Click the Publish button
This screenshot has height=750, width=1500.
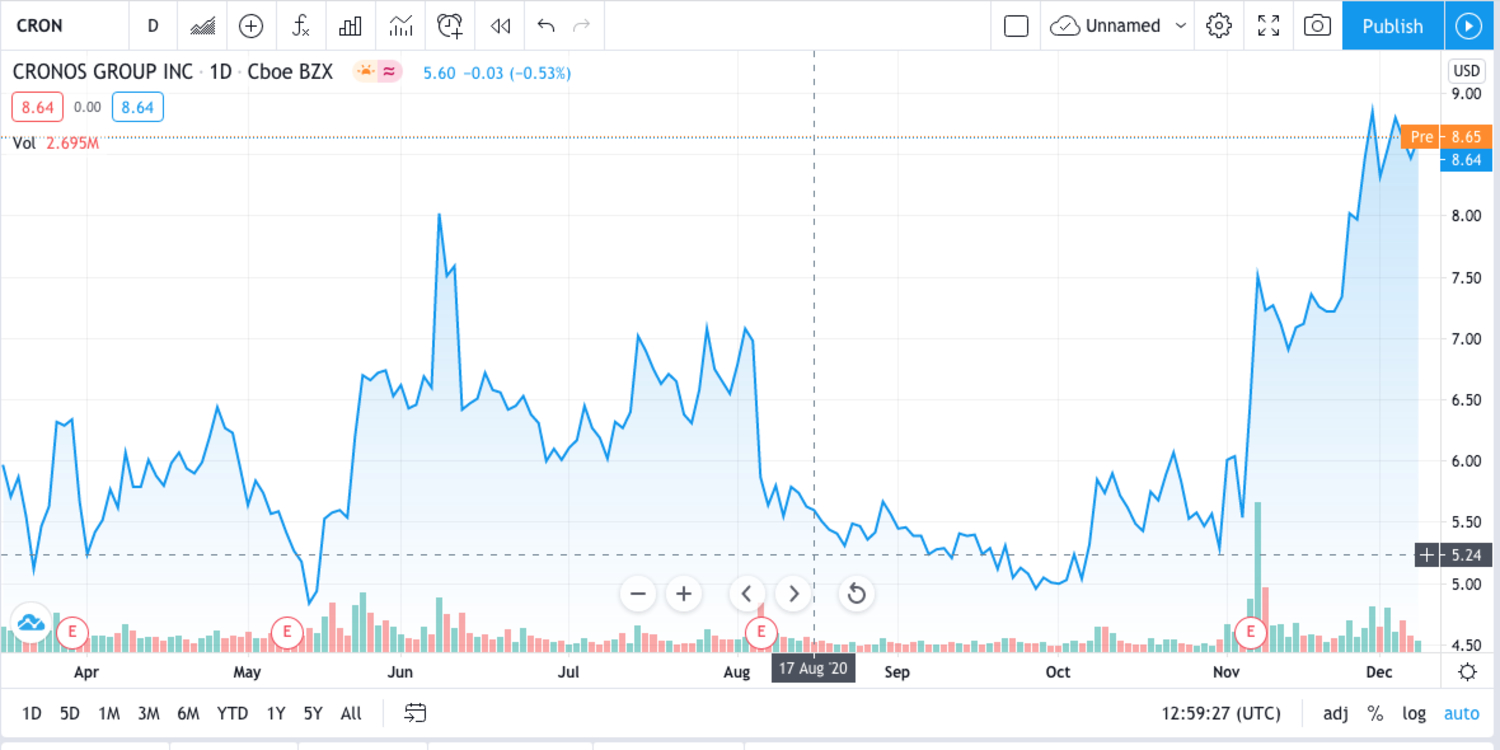[1393, 25]
